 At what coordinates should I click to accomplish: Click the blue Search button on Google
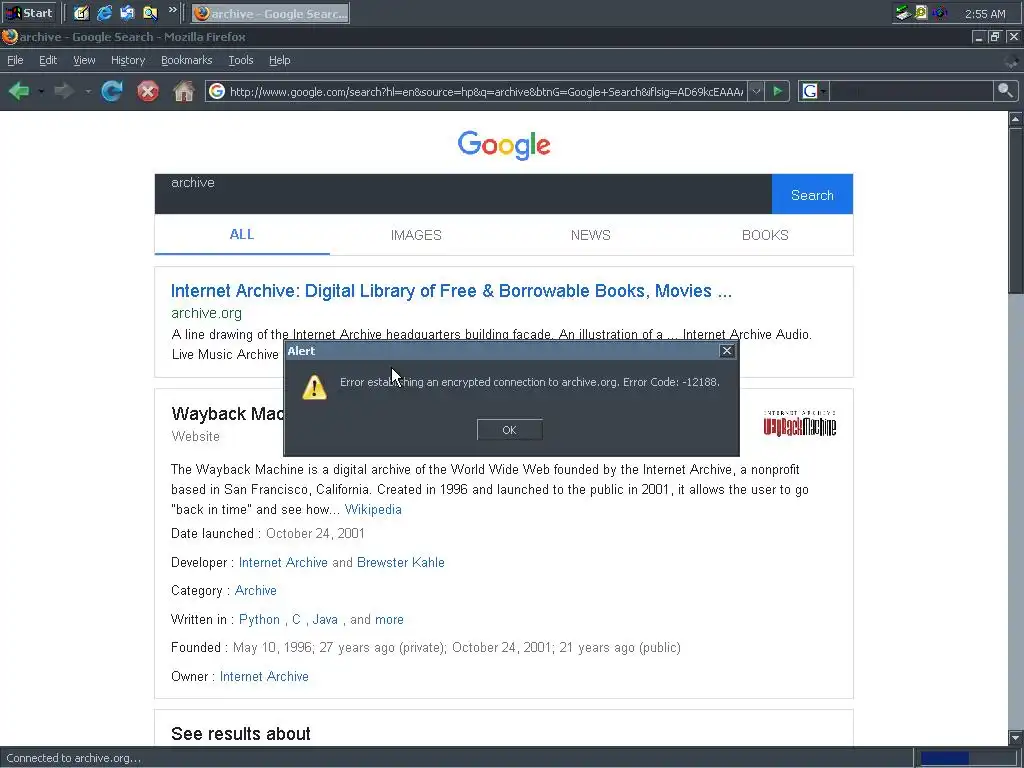(812, 194)
